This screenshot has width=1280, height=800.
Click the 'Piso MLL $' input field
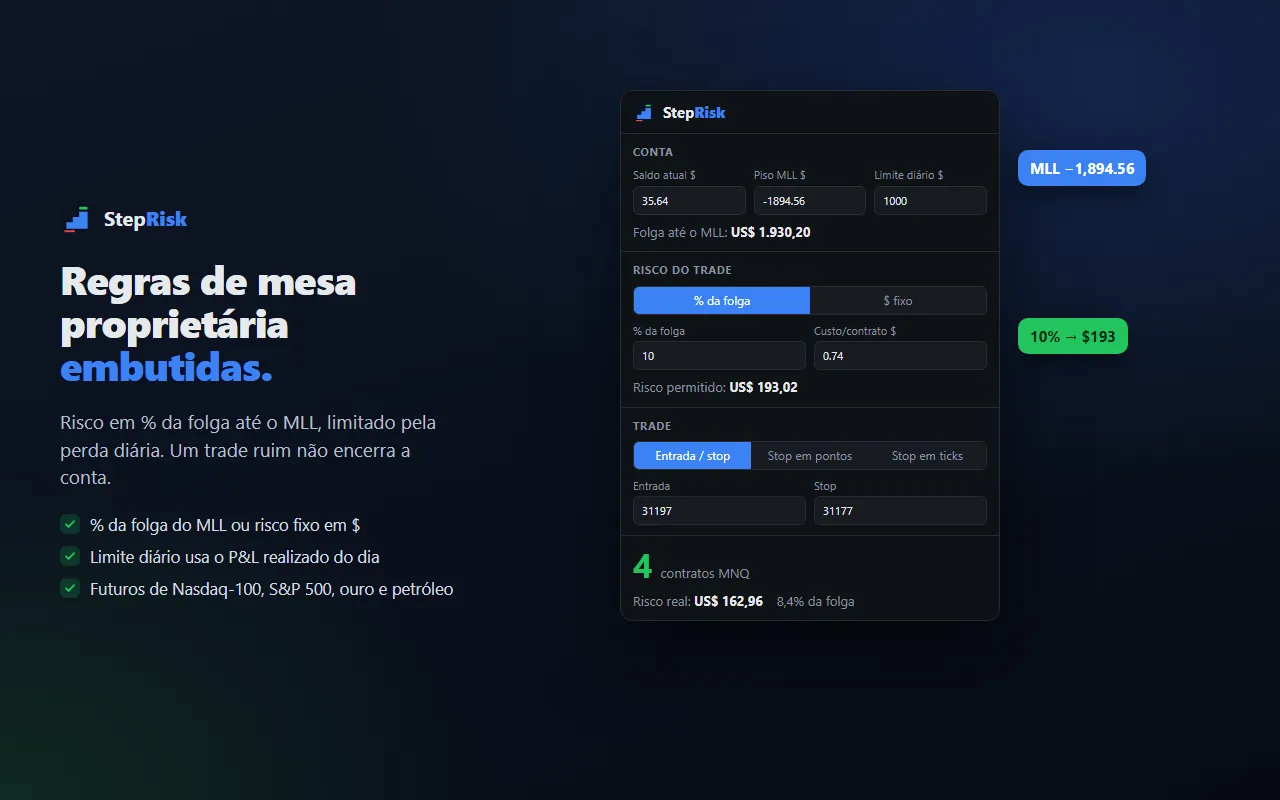810,201
